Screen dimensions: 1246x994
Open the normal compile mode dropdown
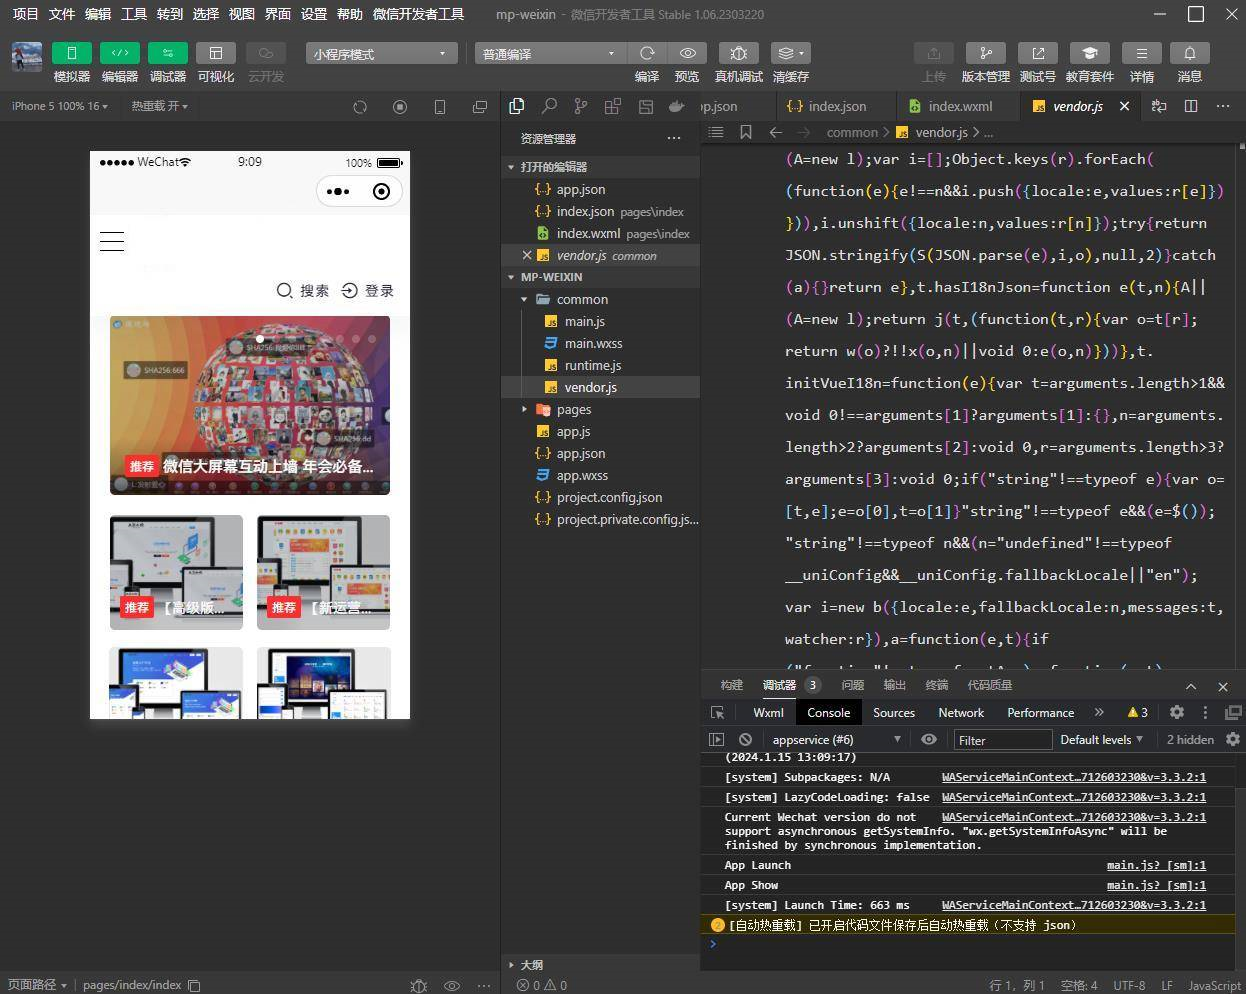click(x=549, y=53)
